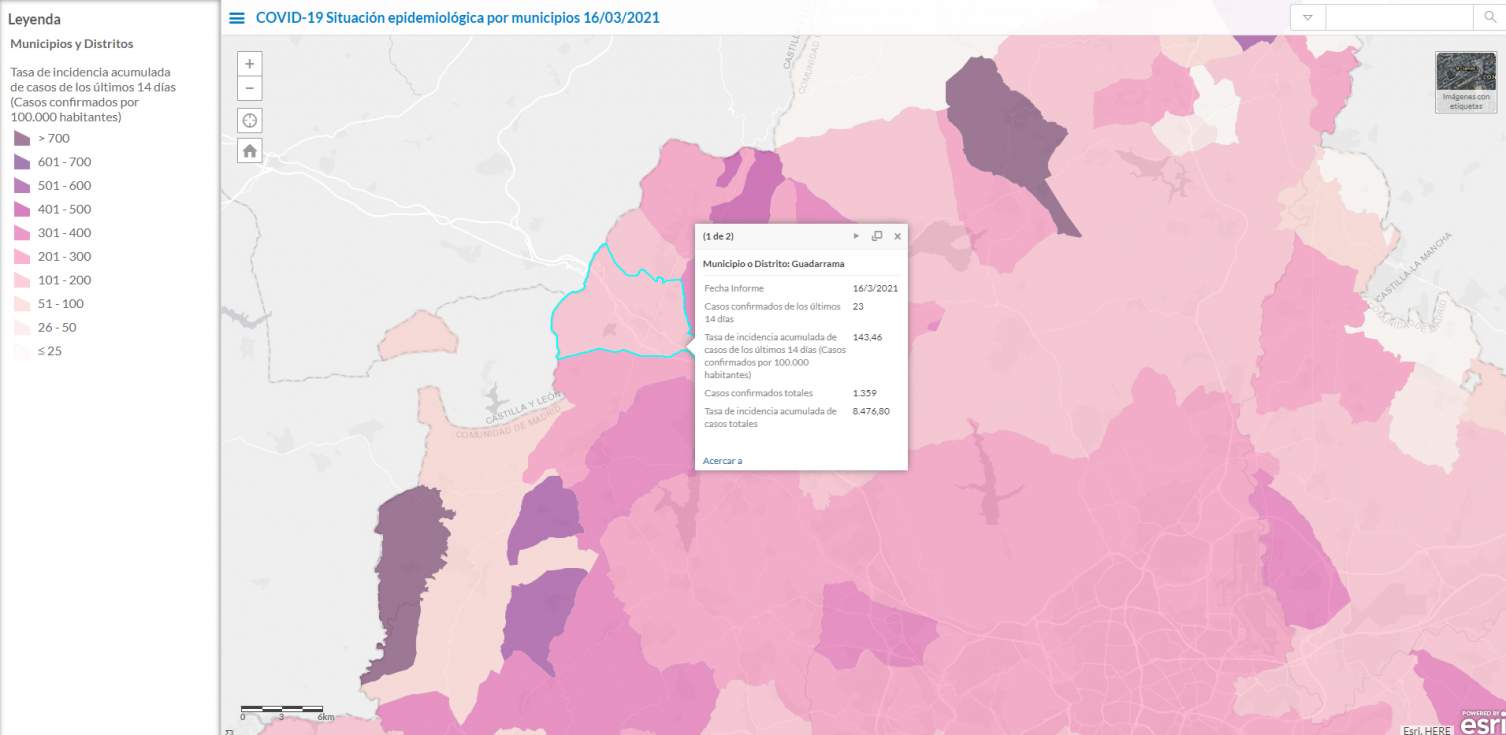The width and height of the screenshot is (1506, 735).
Task: Click the Leyenda panel heading
Action: tap(34, 19)
